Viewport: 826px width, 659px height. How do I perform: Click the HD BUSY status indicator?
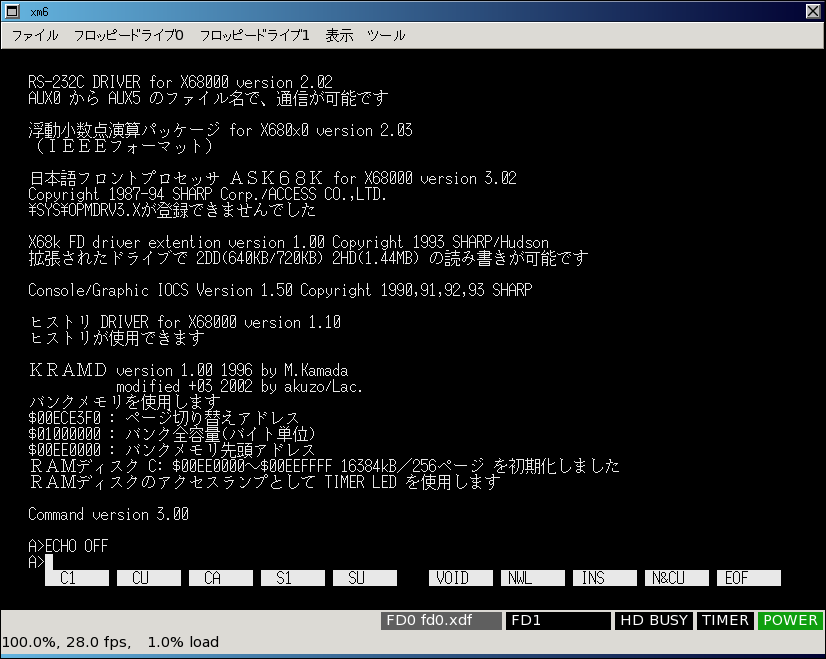coord(654,621)
